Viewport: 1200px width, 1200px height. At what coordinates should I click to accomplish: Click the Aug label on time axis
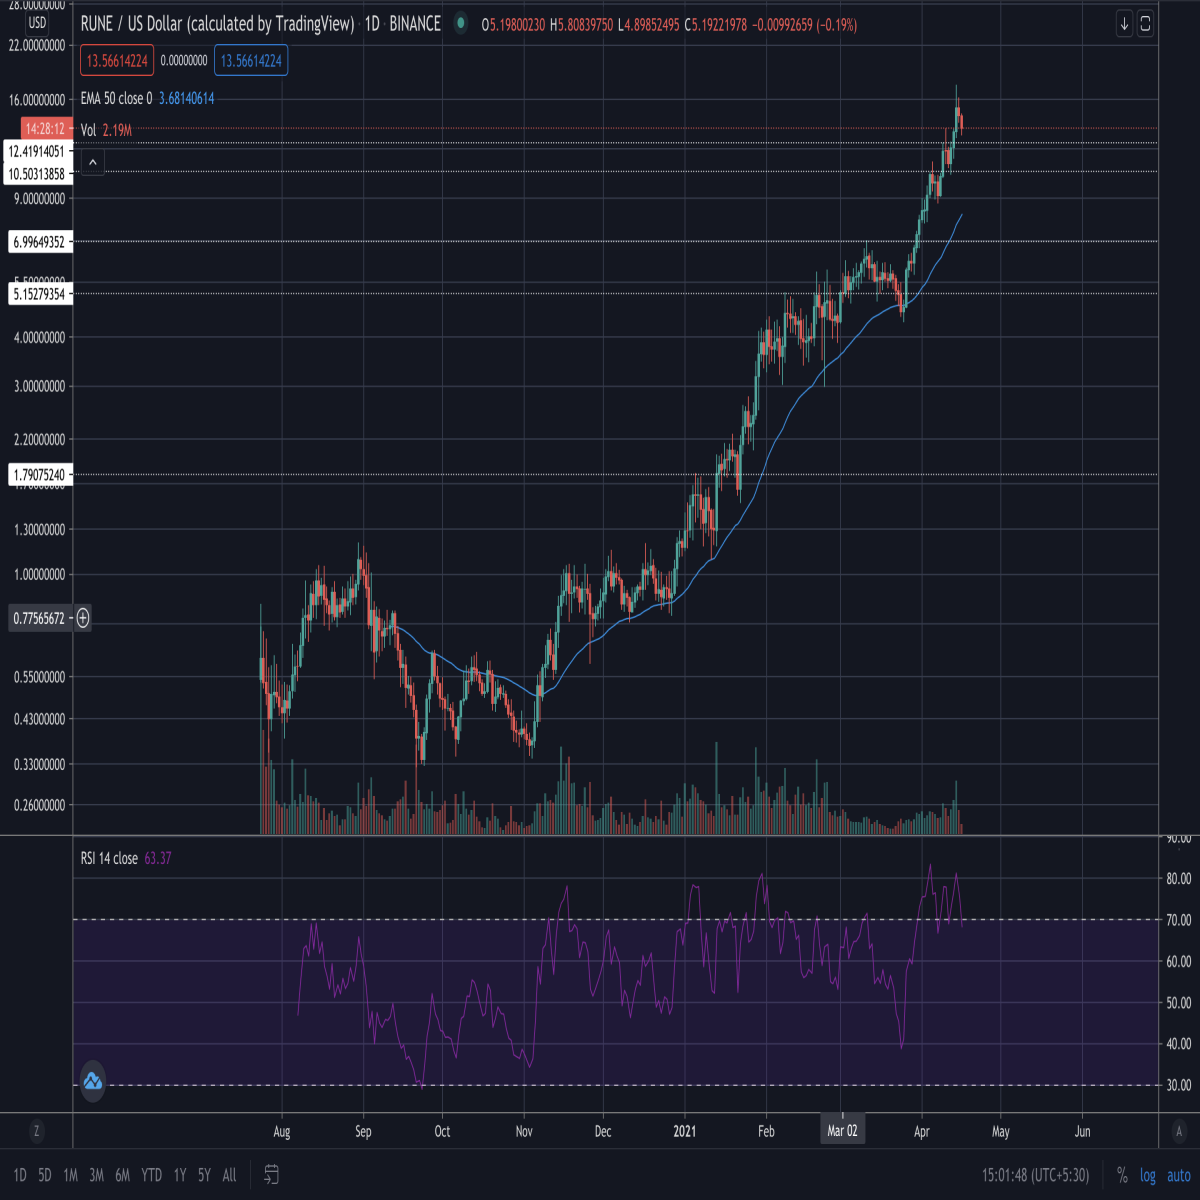282,1131
